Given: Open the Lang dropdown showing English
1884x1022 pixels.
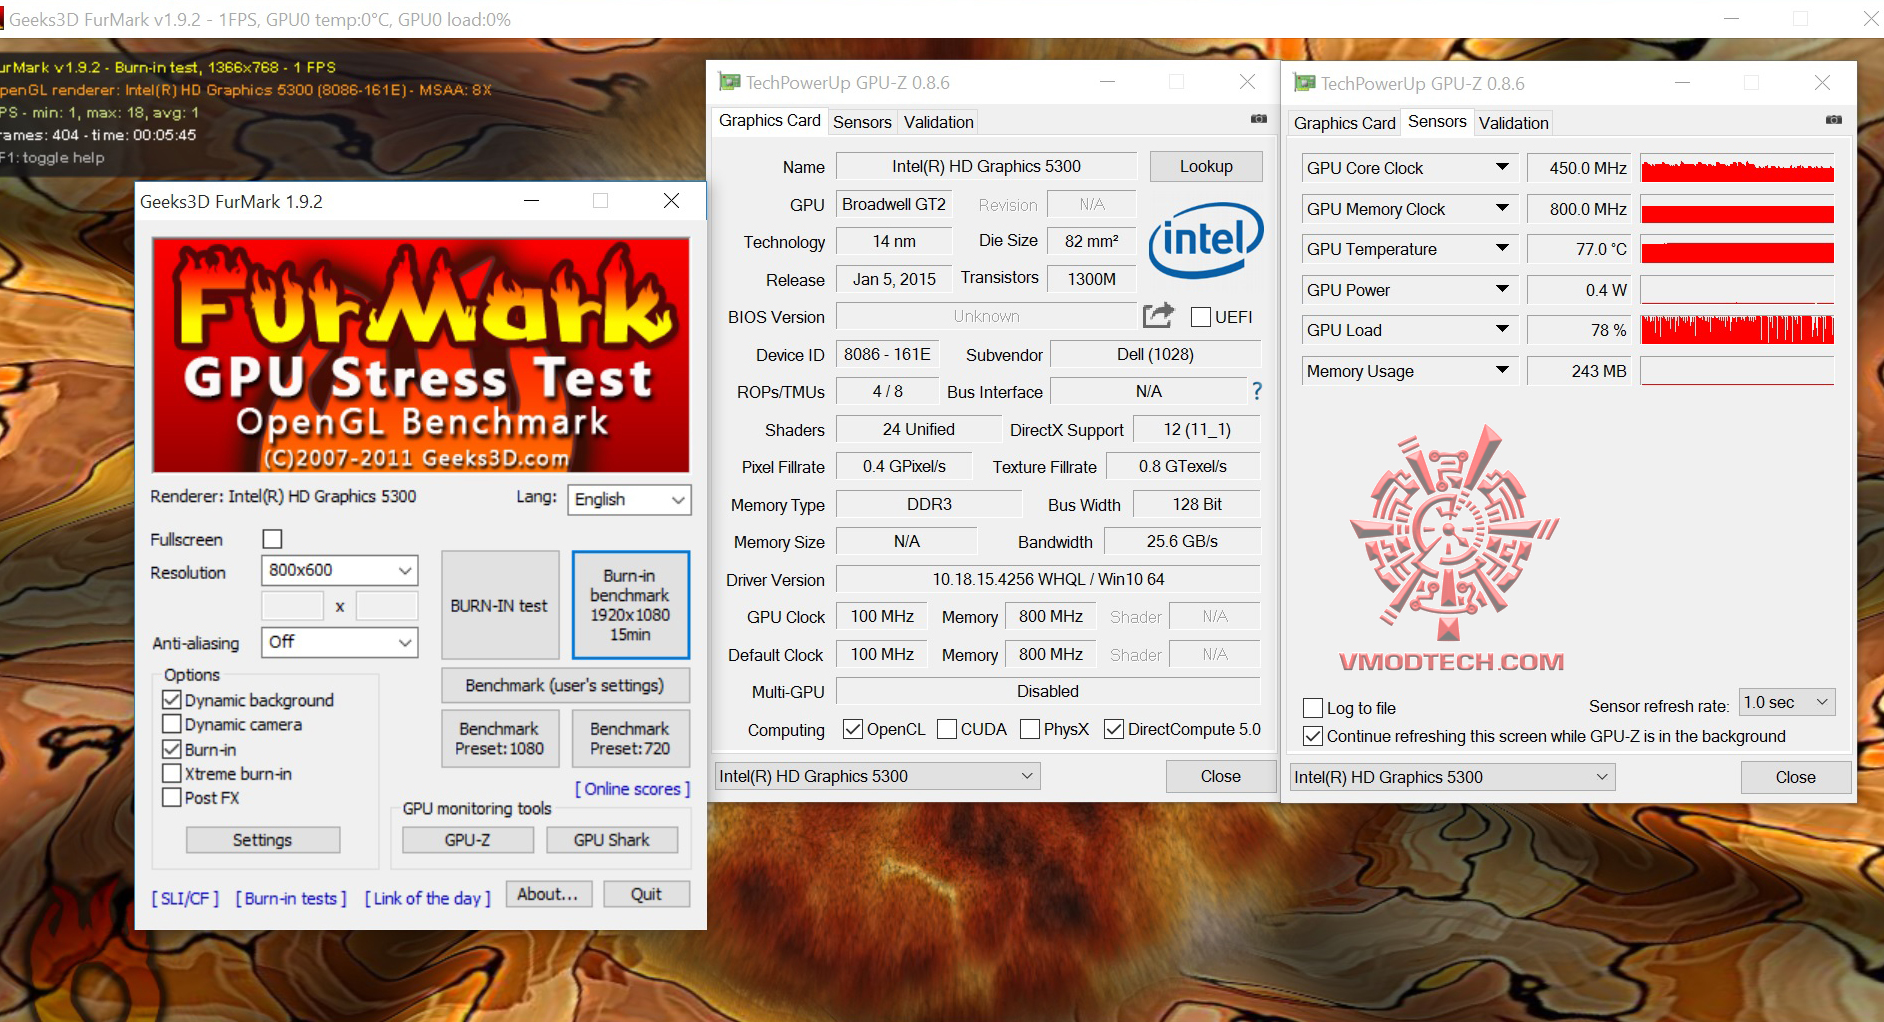Looking at the screenshot, I should click(629, 499).
